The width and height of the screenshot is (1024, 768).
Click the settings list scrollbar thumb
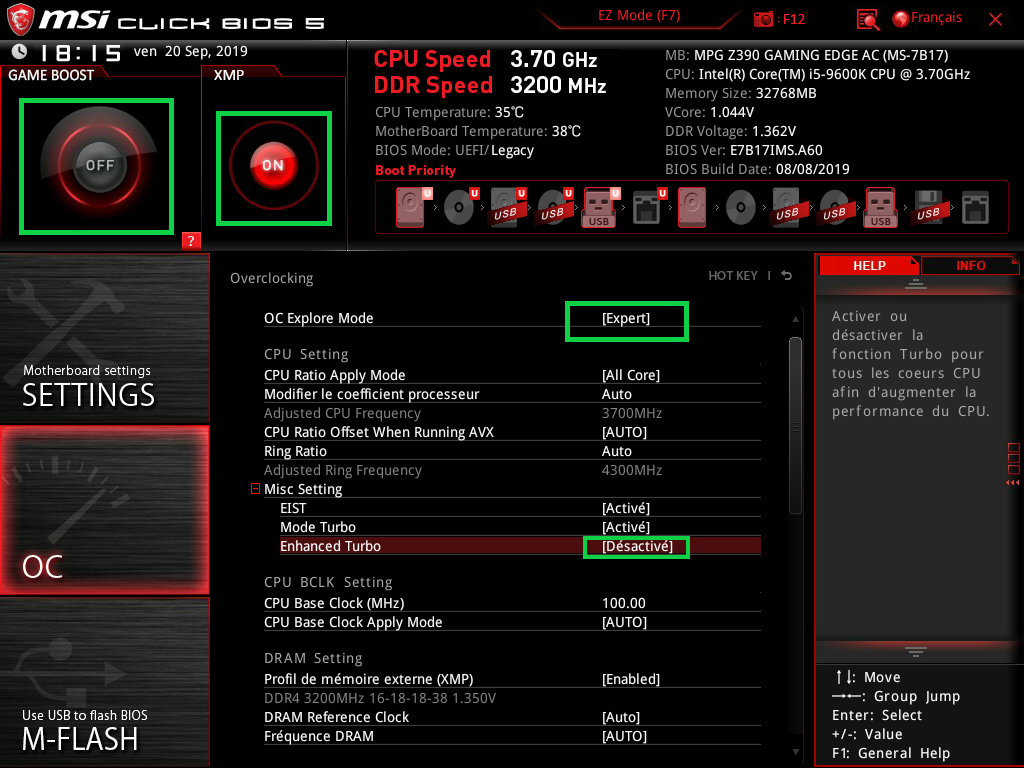[x=795, y=426]
